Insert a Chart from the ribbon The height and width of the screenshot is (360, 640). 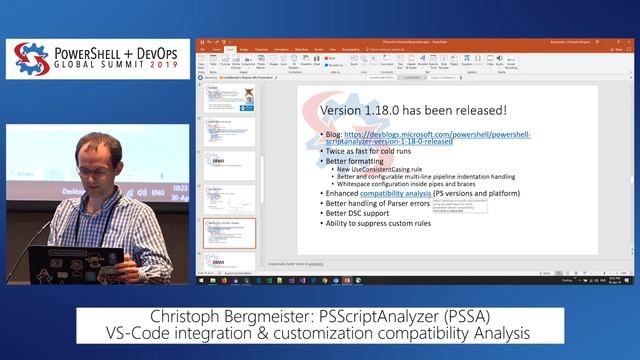(317, 61)
